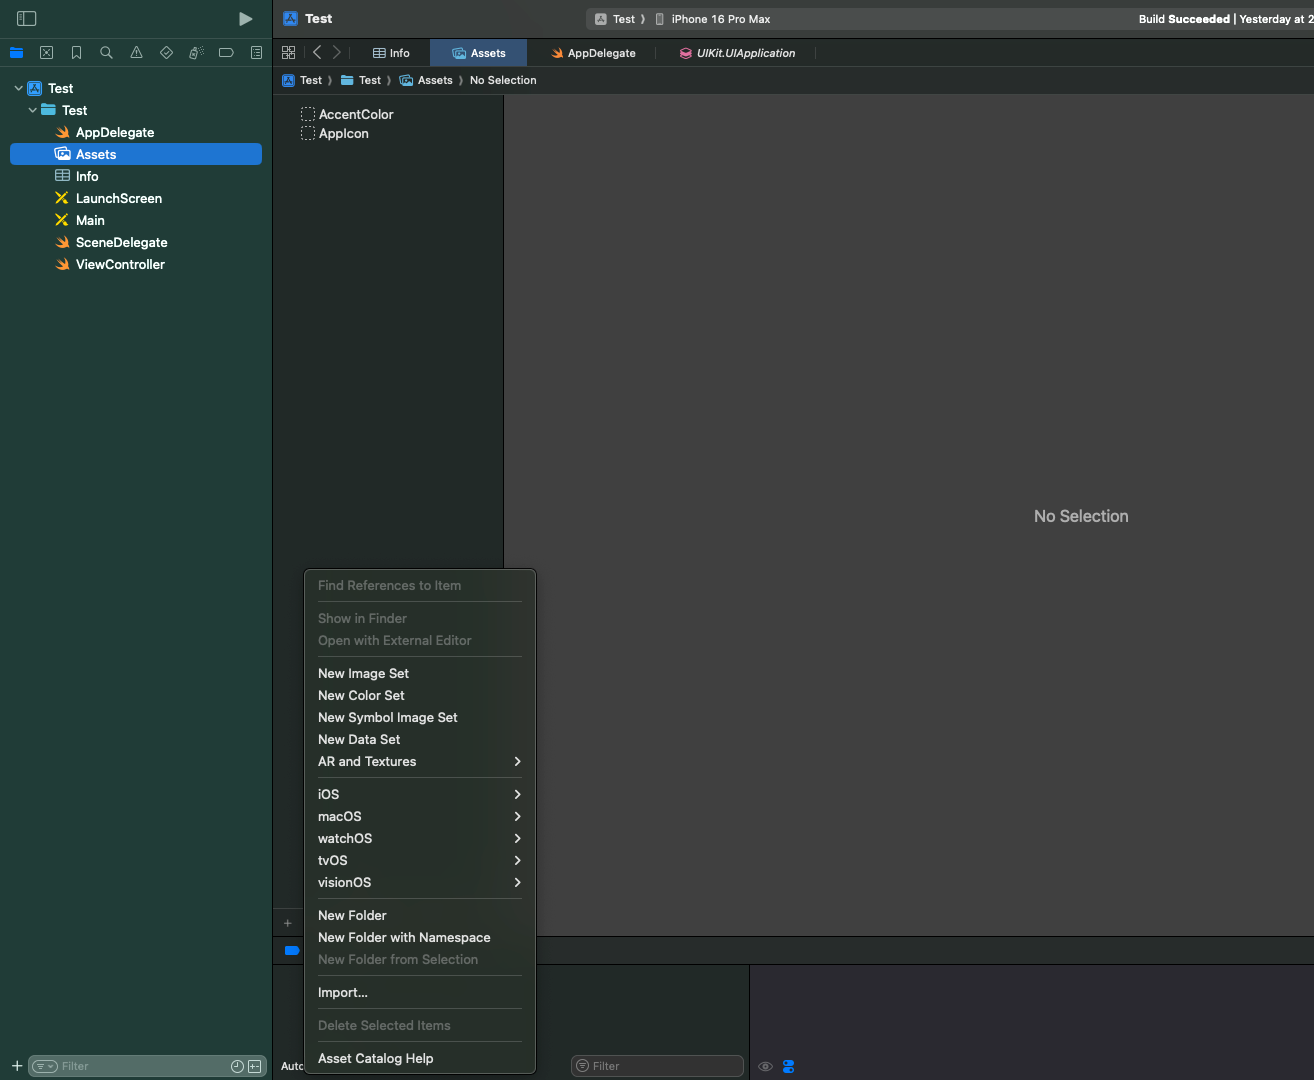
Task: Open the Issue navigator warning icon
Action: pos(136,53)
